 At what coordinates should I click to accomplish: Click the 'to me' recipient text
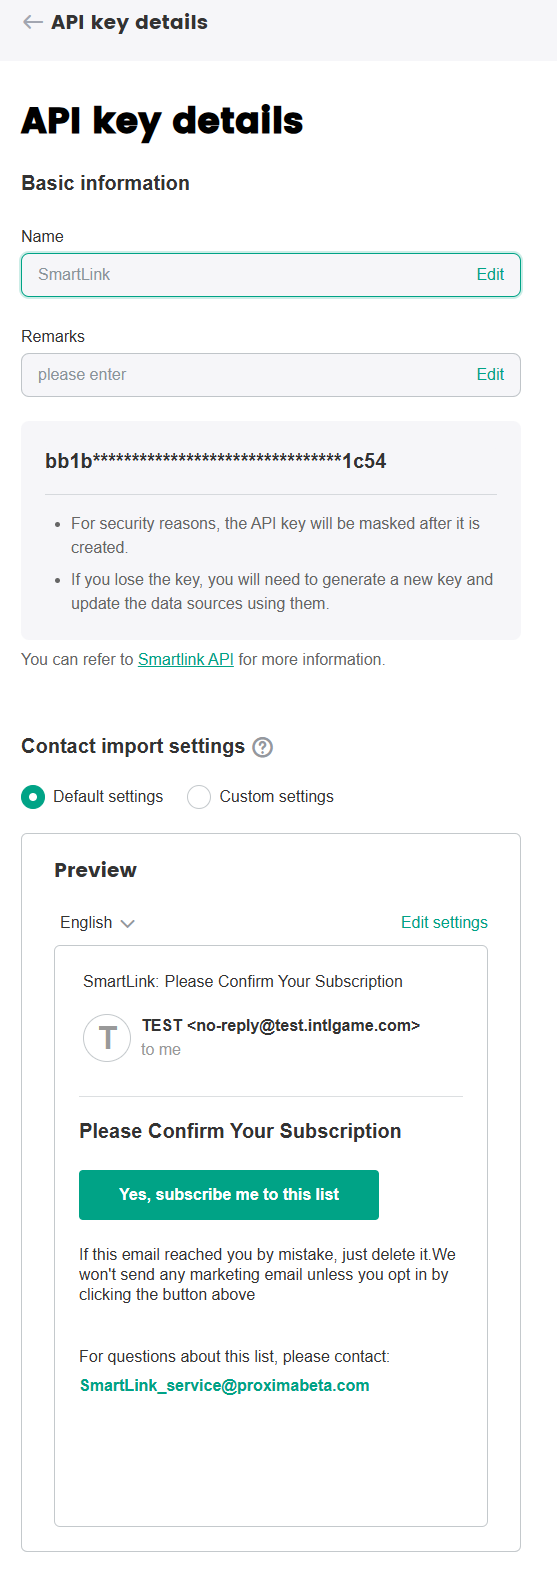161,1050
